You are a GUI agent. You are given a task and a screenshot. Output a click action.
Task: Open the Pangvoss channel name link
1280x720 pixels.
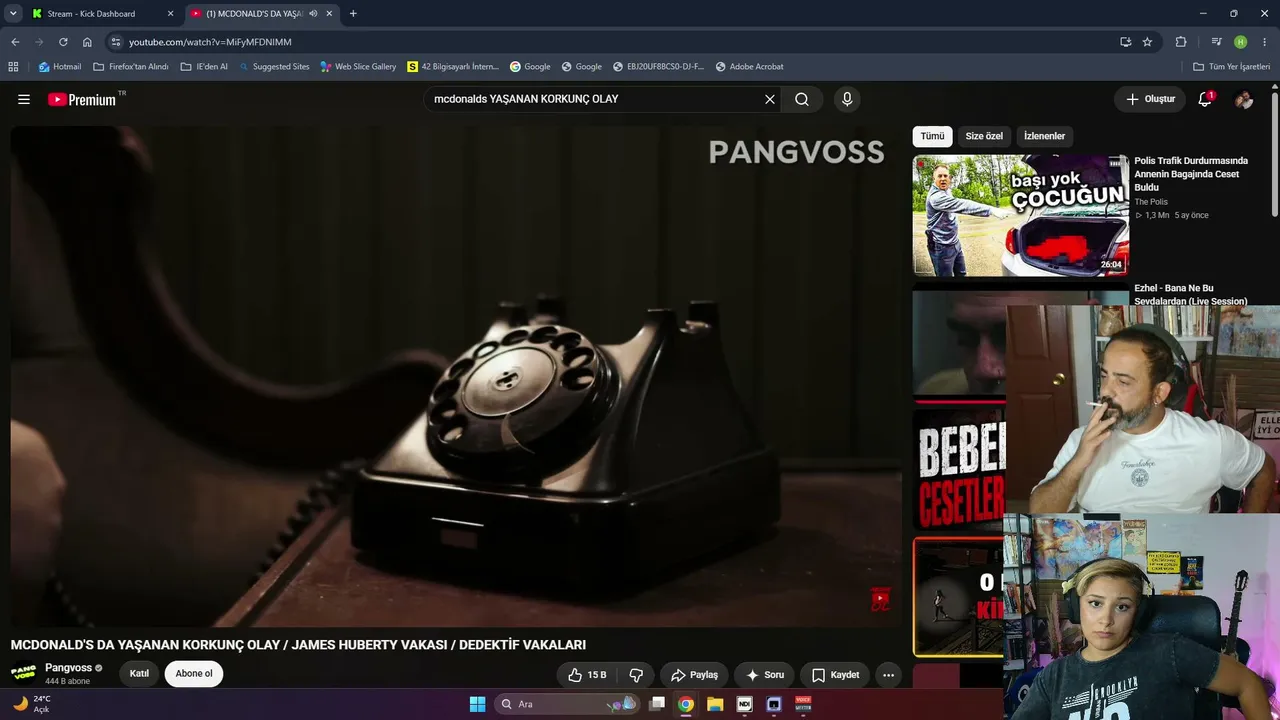click(68, 668)
